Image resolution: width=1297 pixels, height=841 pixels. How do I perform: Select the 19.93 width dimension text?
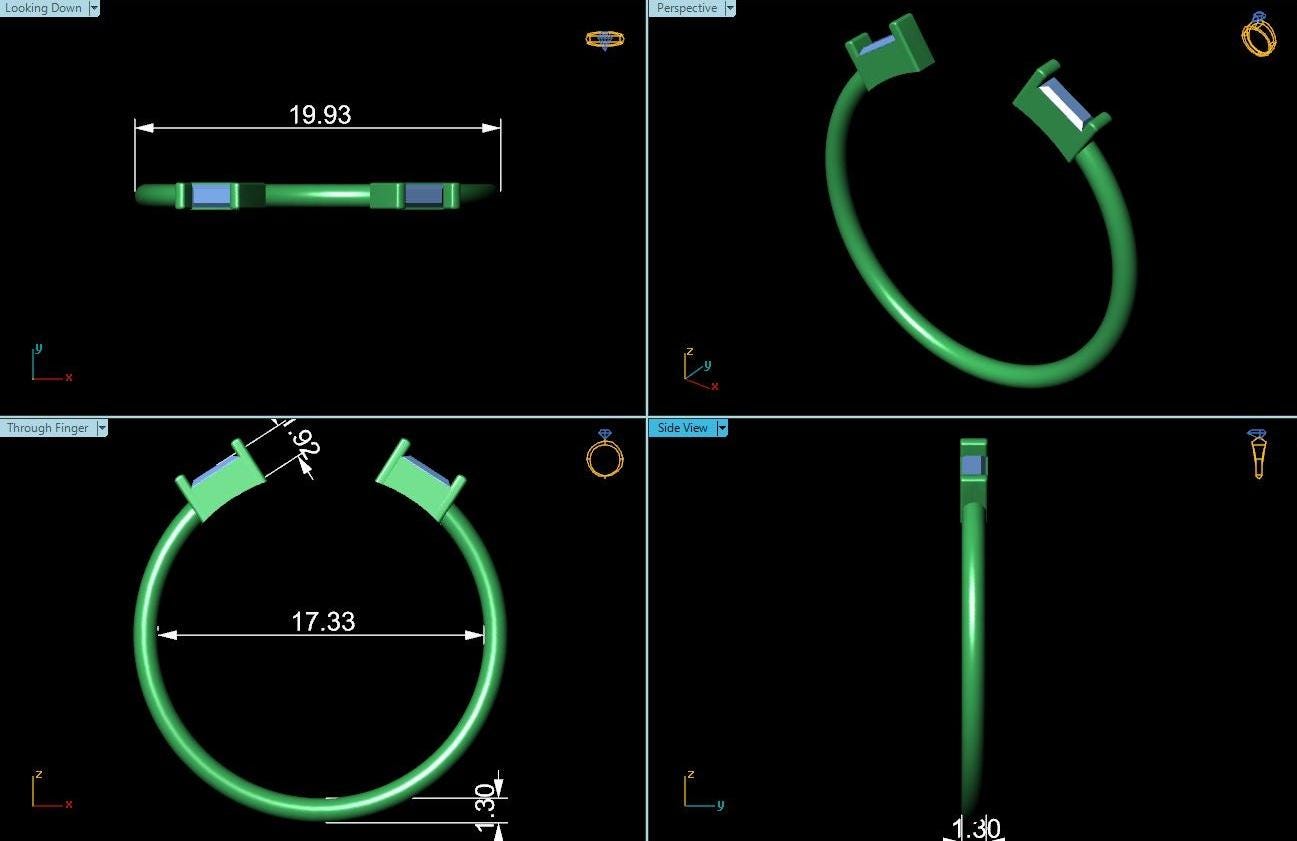[x=320, y=115]
